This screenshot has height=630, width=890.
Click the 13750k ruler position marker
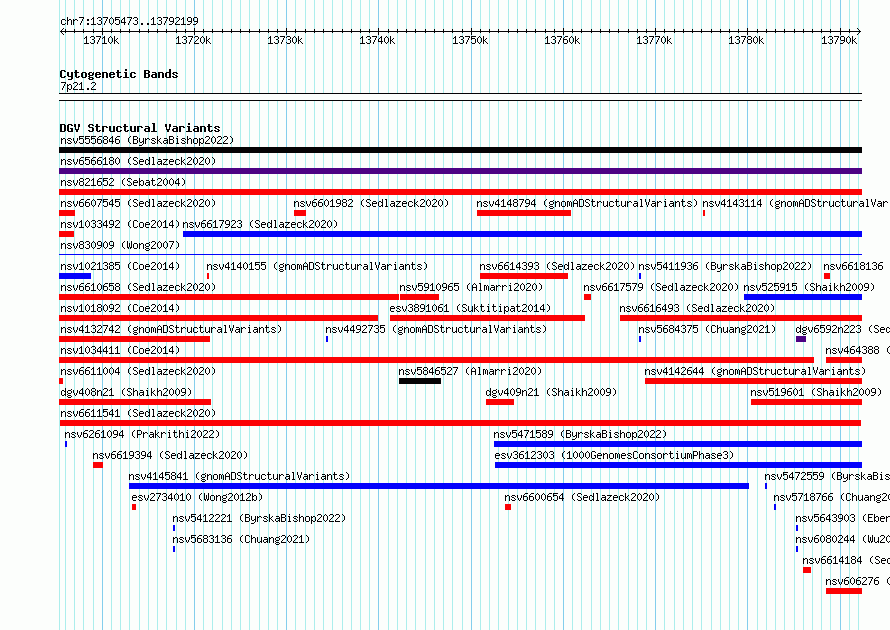pos(470,40)
